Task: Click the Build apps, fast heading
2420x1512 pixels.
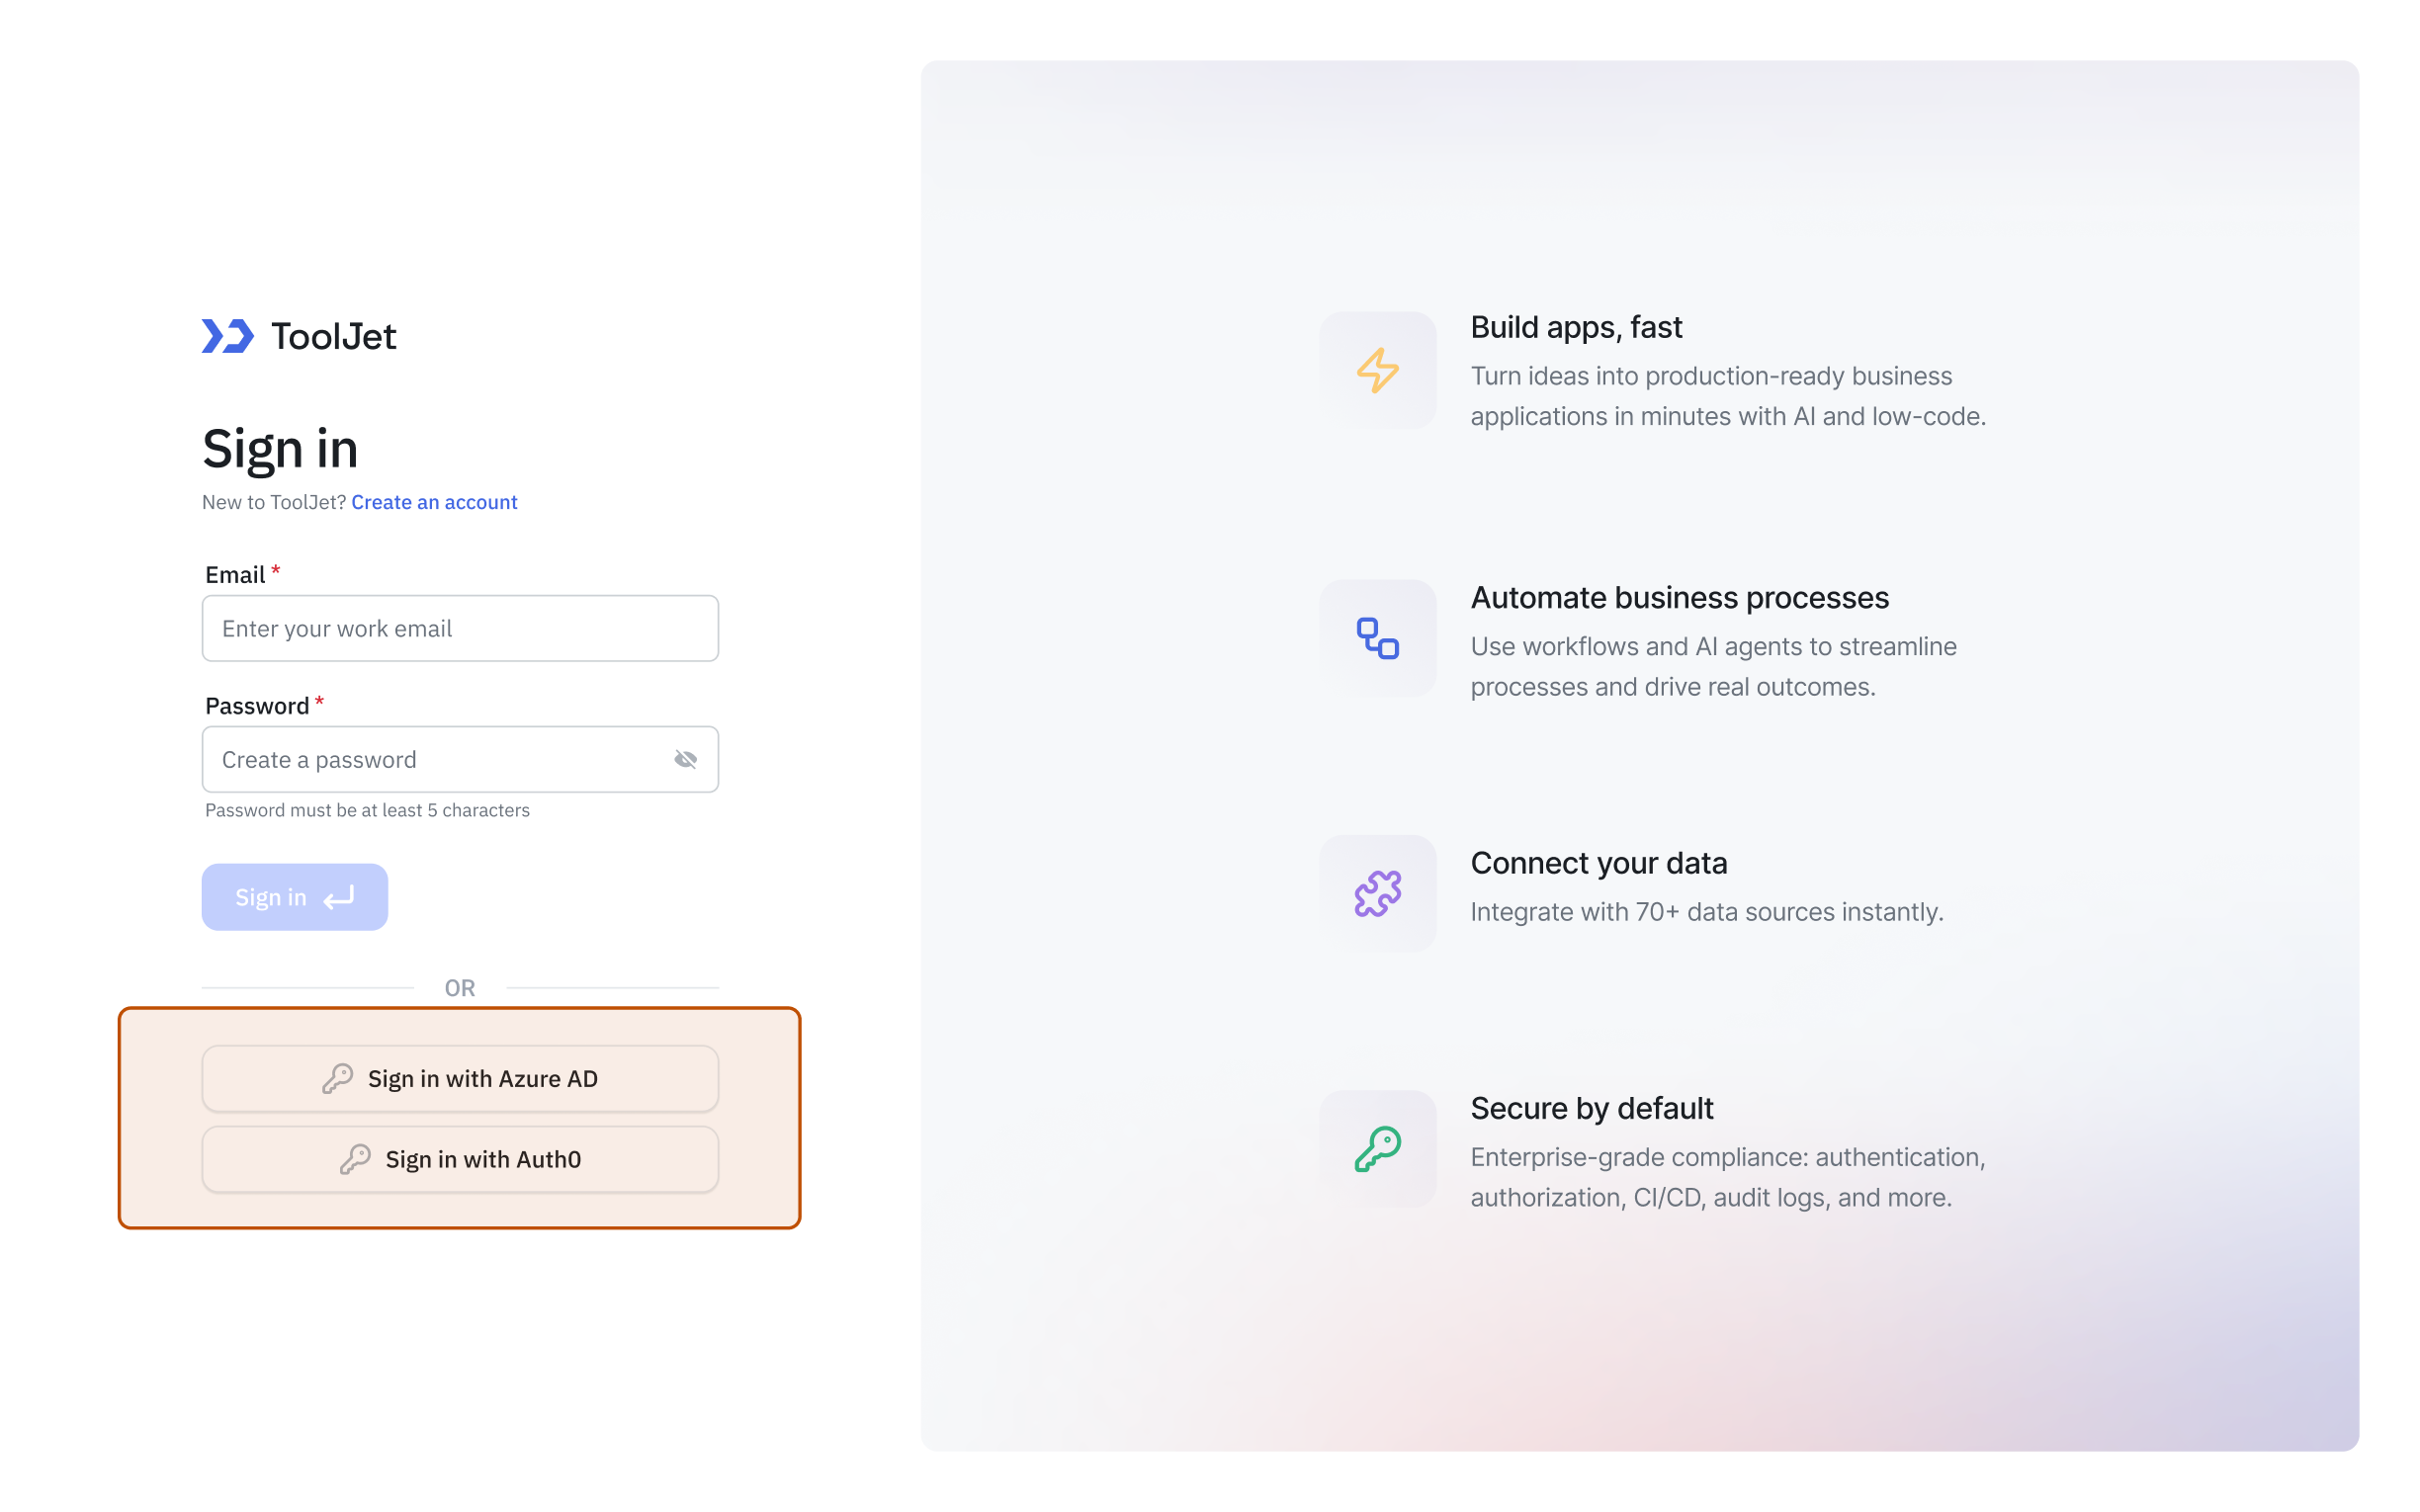Action: click(1575, 327)
